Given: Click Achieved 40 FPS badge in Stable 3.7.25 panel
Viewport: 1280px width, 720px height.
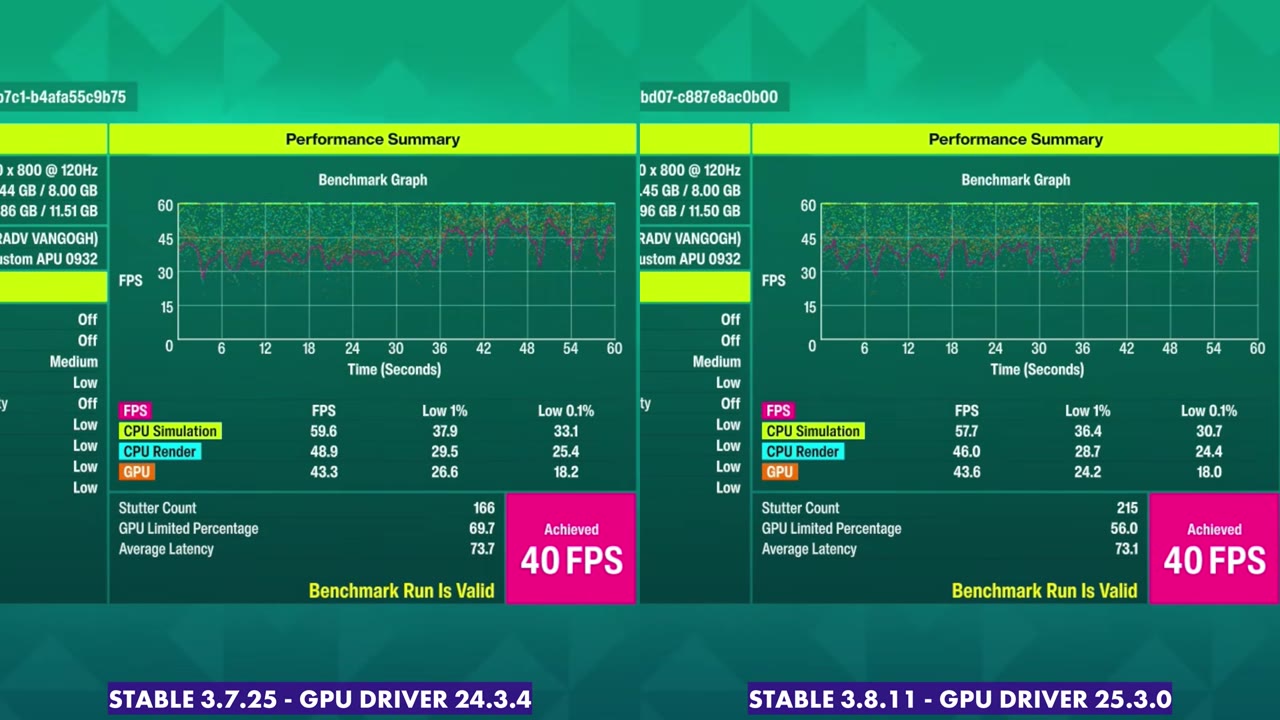Looking at the screenshot, I should 571,549.
